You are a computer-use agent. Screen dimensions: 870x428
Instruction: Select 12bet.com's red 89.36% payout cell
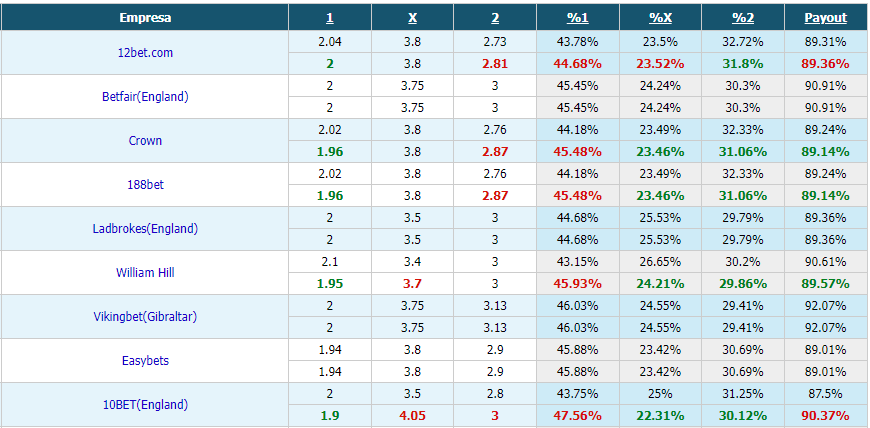click(826, 63)
